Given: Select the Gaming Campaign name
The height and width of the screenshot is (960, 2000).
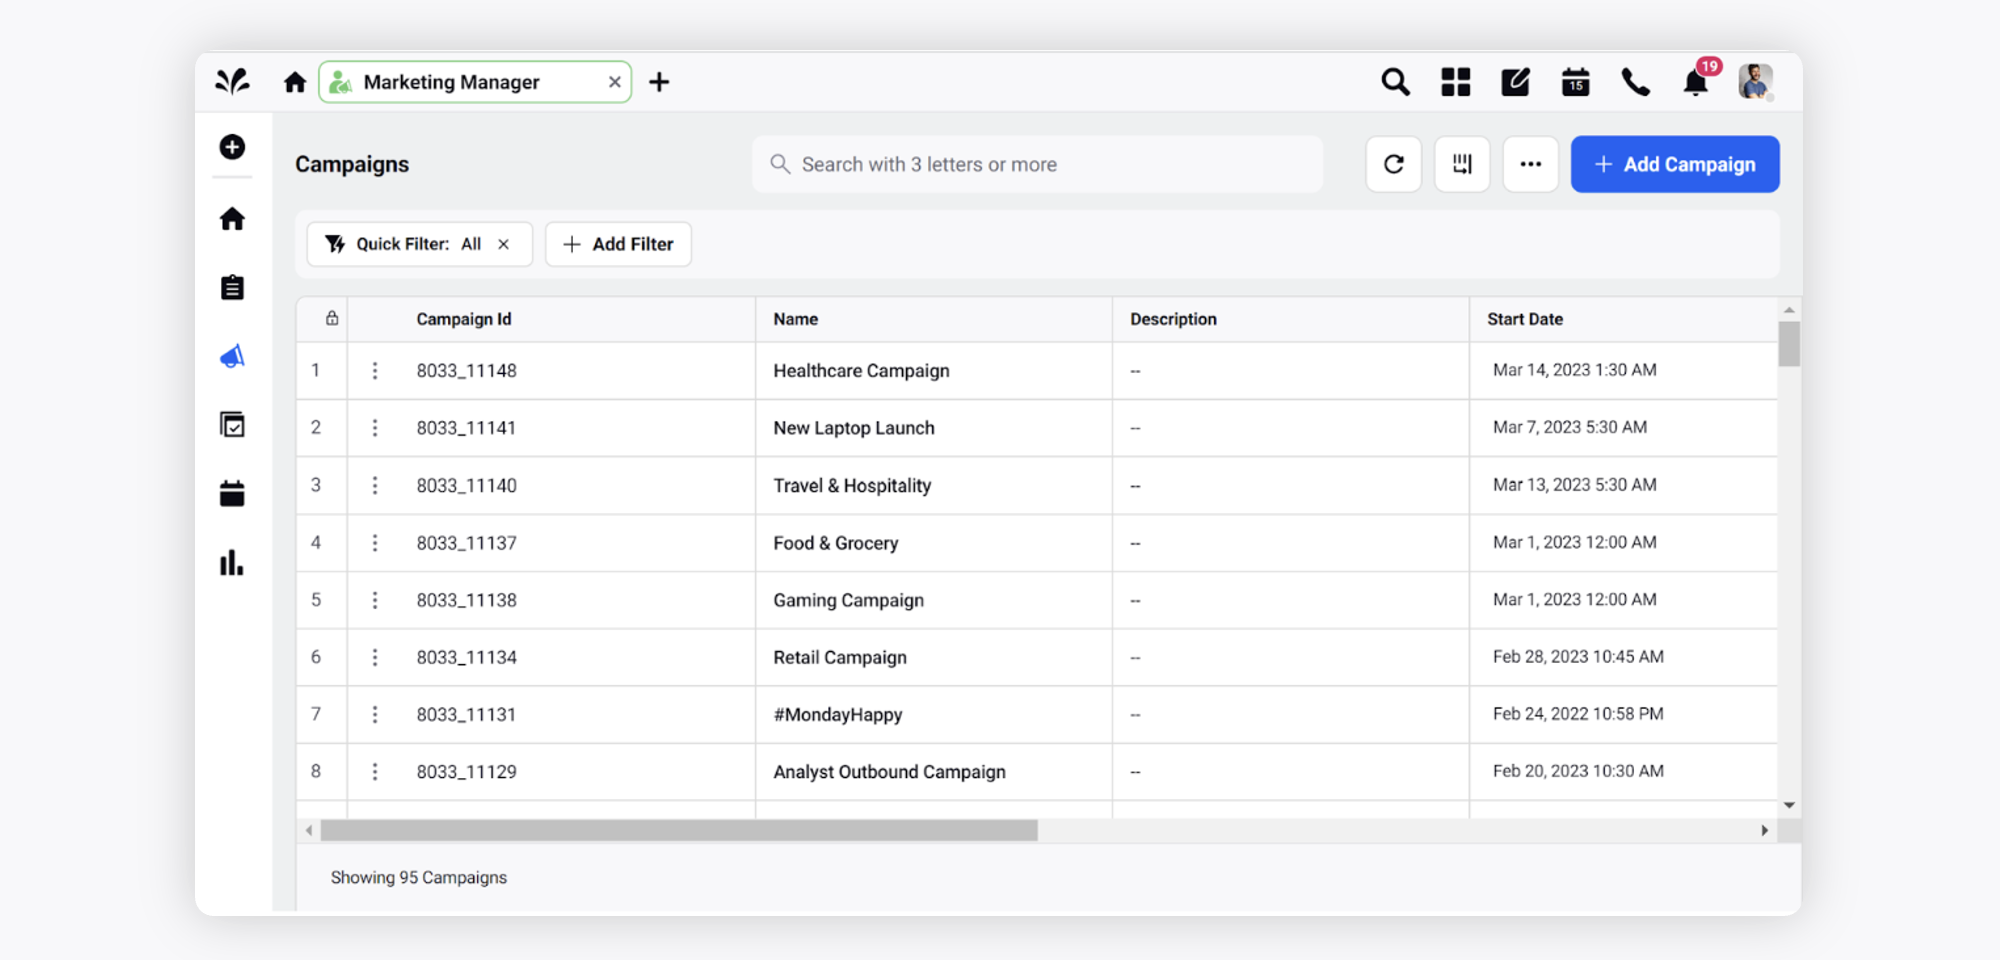Looking at the screenshot, I should coord(848,600).
